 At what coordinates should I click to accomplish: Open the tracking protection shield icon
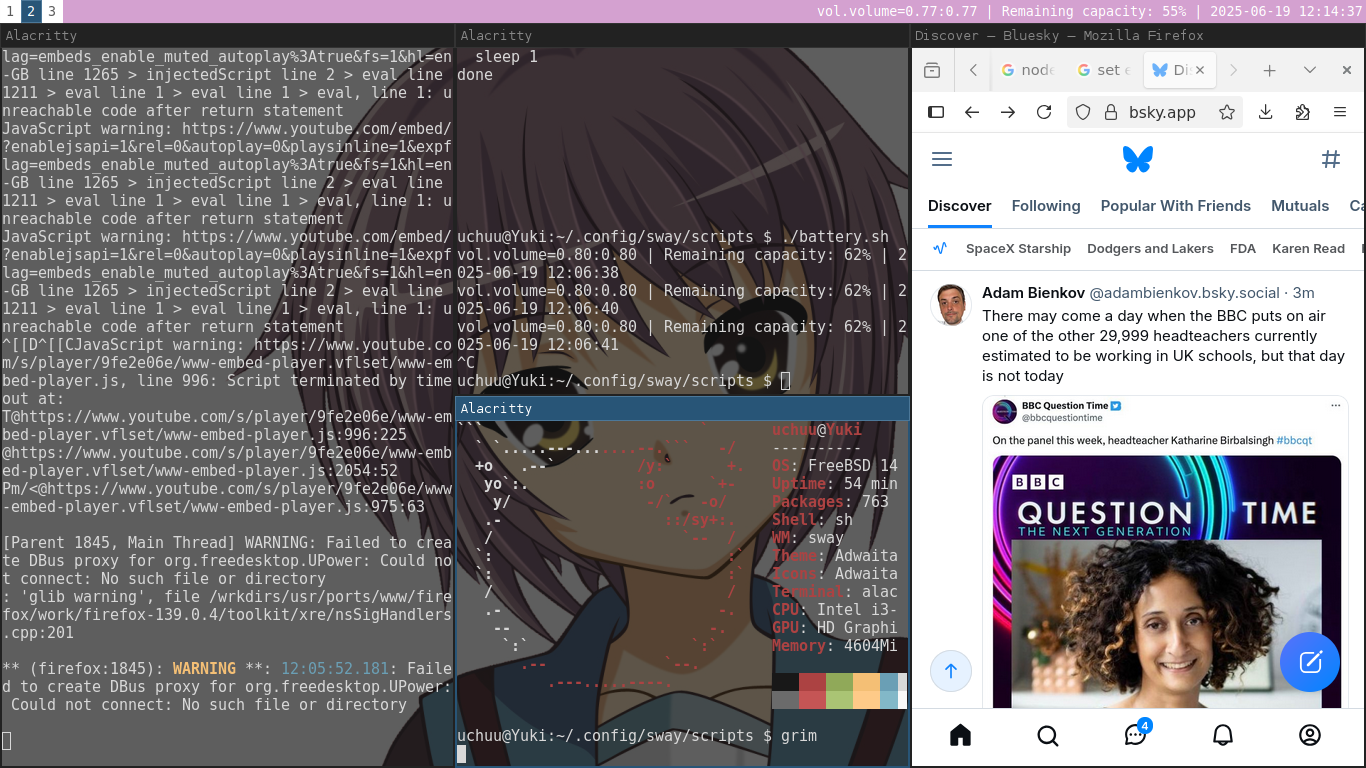point(1083,112)
